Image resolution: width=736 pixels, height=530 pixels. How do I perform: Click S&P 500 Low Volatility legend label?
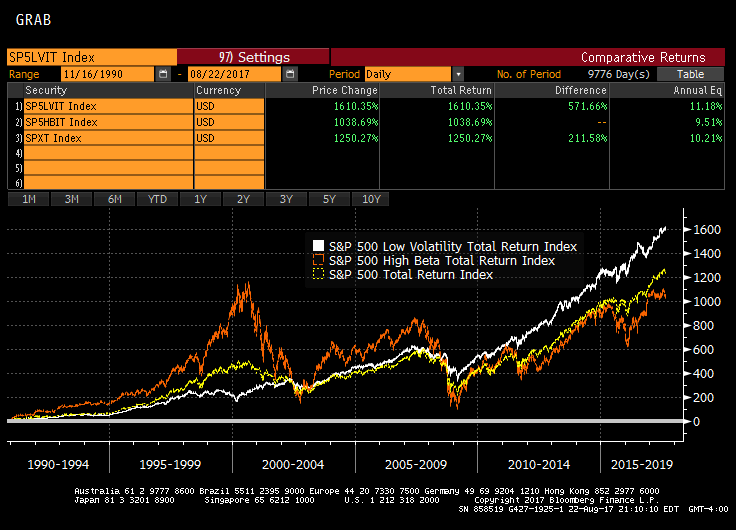453,246
